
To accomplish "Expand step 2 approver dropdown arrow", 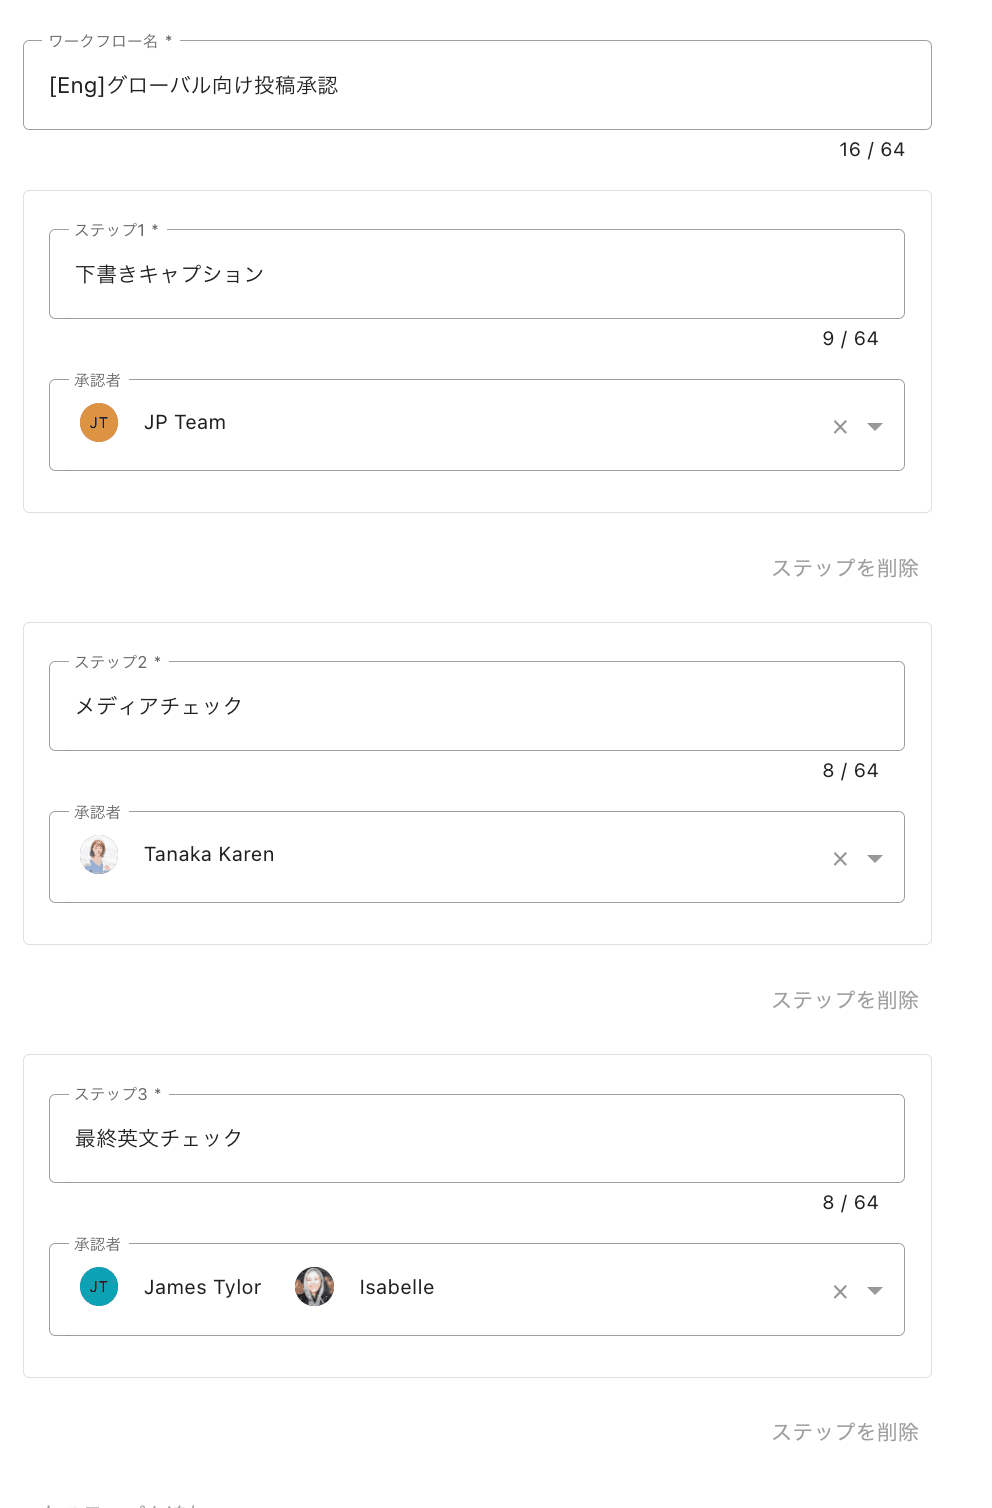I will click(x=875, y=859).
